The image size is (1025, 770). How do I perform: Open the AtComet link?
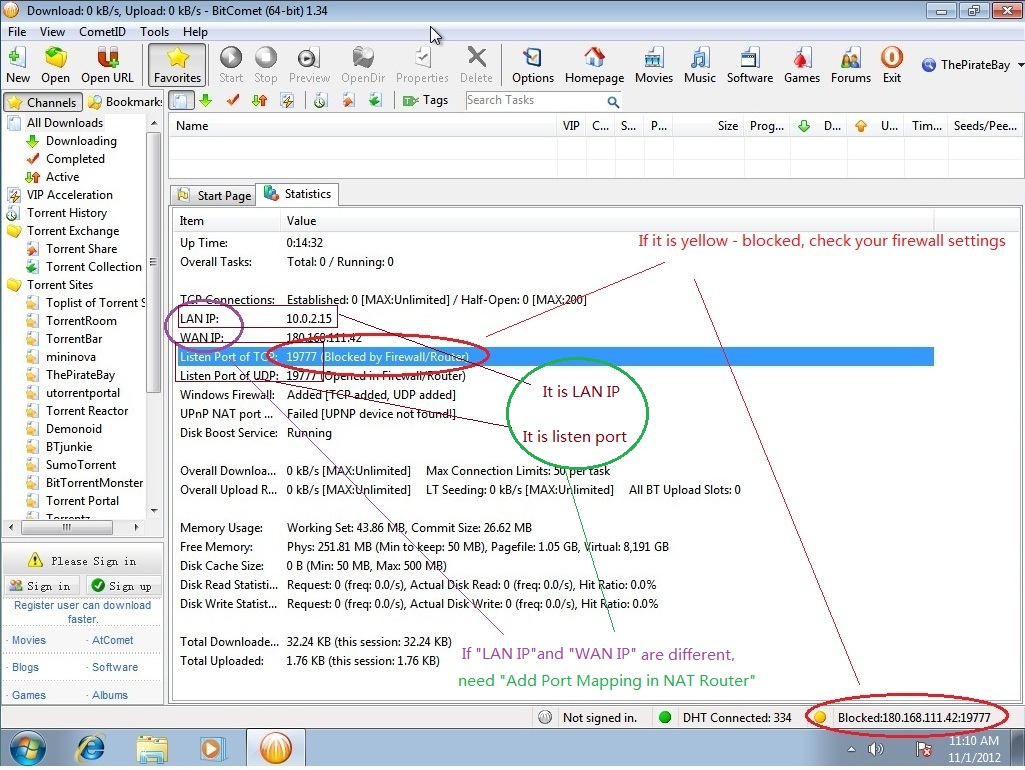(112, 640)
